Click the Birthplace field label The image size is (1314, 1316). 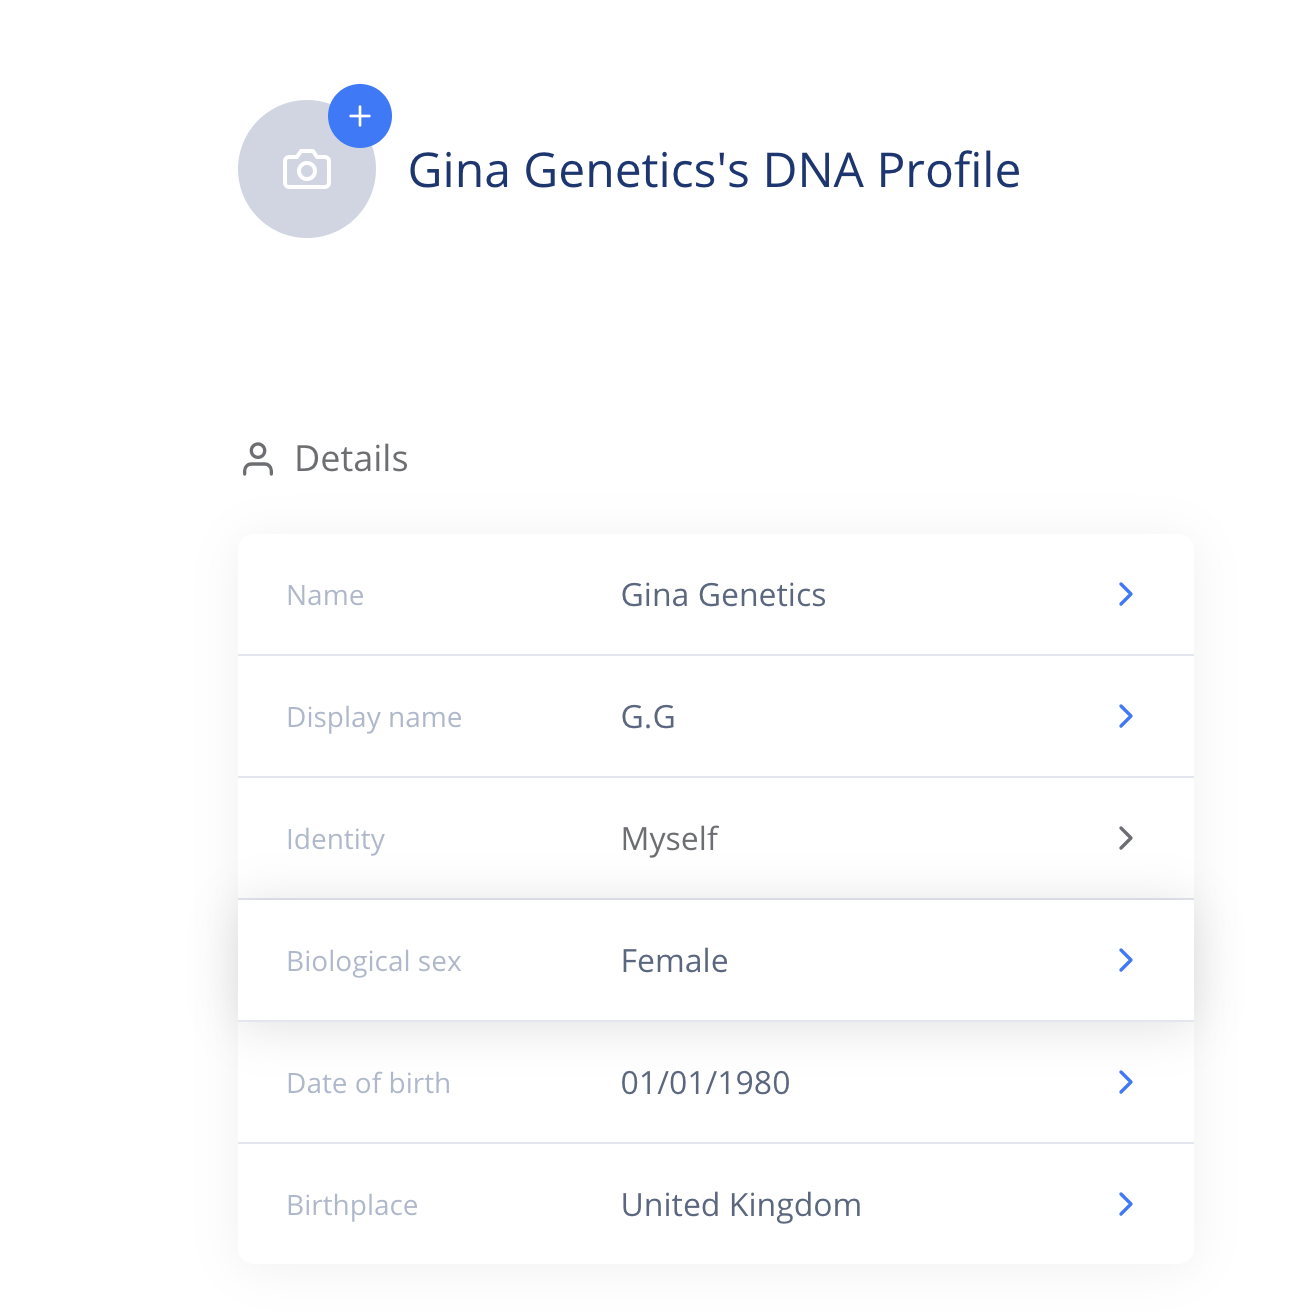click(352, 1205)
